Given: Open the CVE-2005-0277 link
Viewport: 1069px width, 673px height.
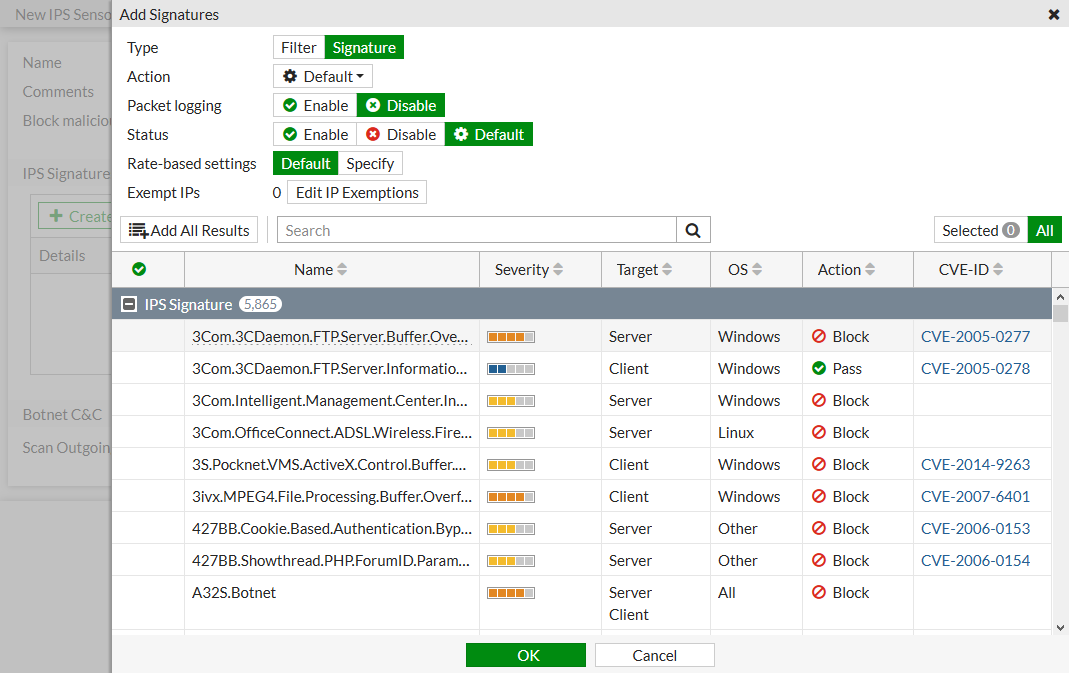Looking at the screenshot, I should 975,336.
